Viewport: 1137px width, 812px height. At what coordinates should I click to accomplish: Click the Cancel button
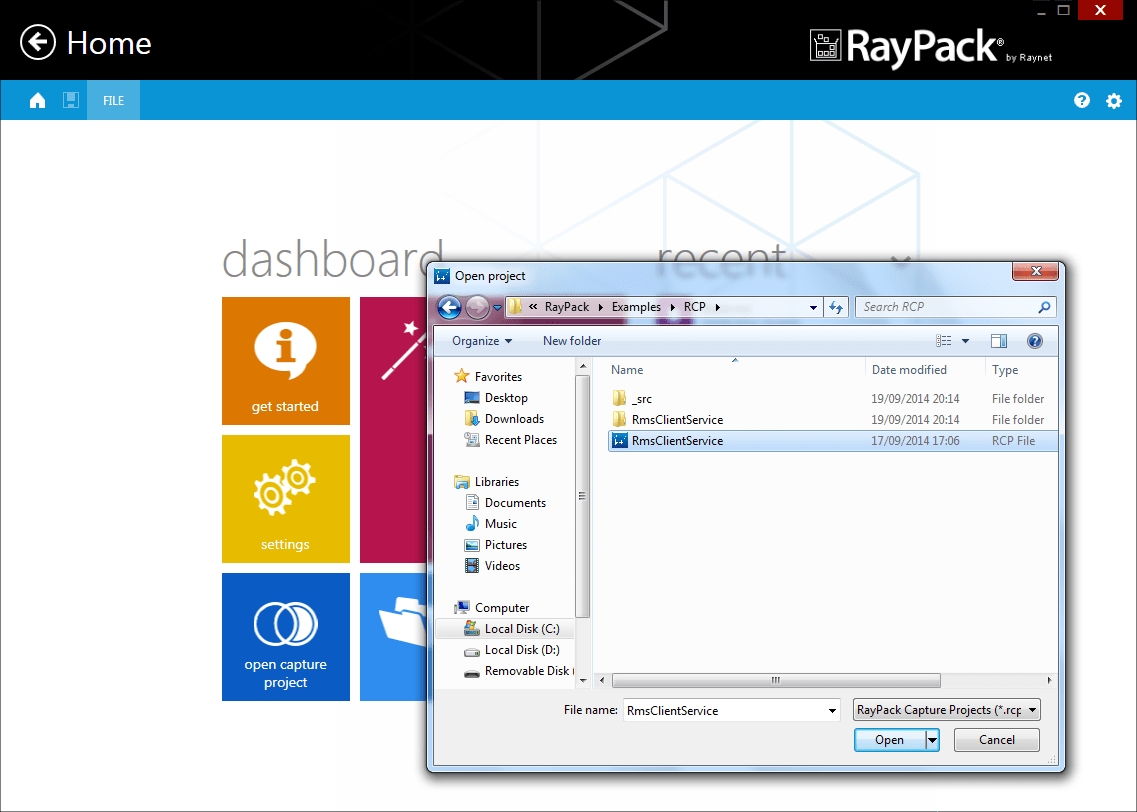(996, 739)
